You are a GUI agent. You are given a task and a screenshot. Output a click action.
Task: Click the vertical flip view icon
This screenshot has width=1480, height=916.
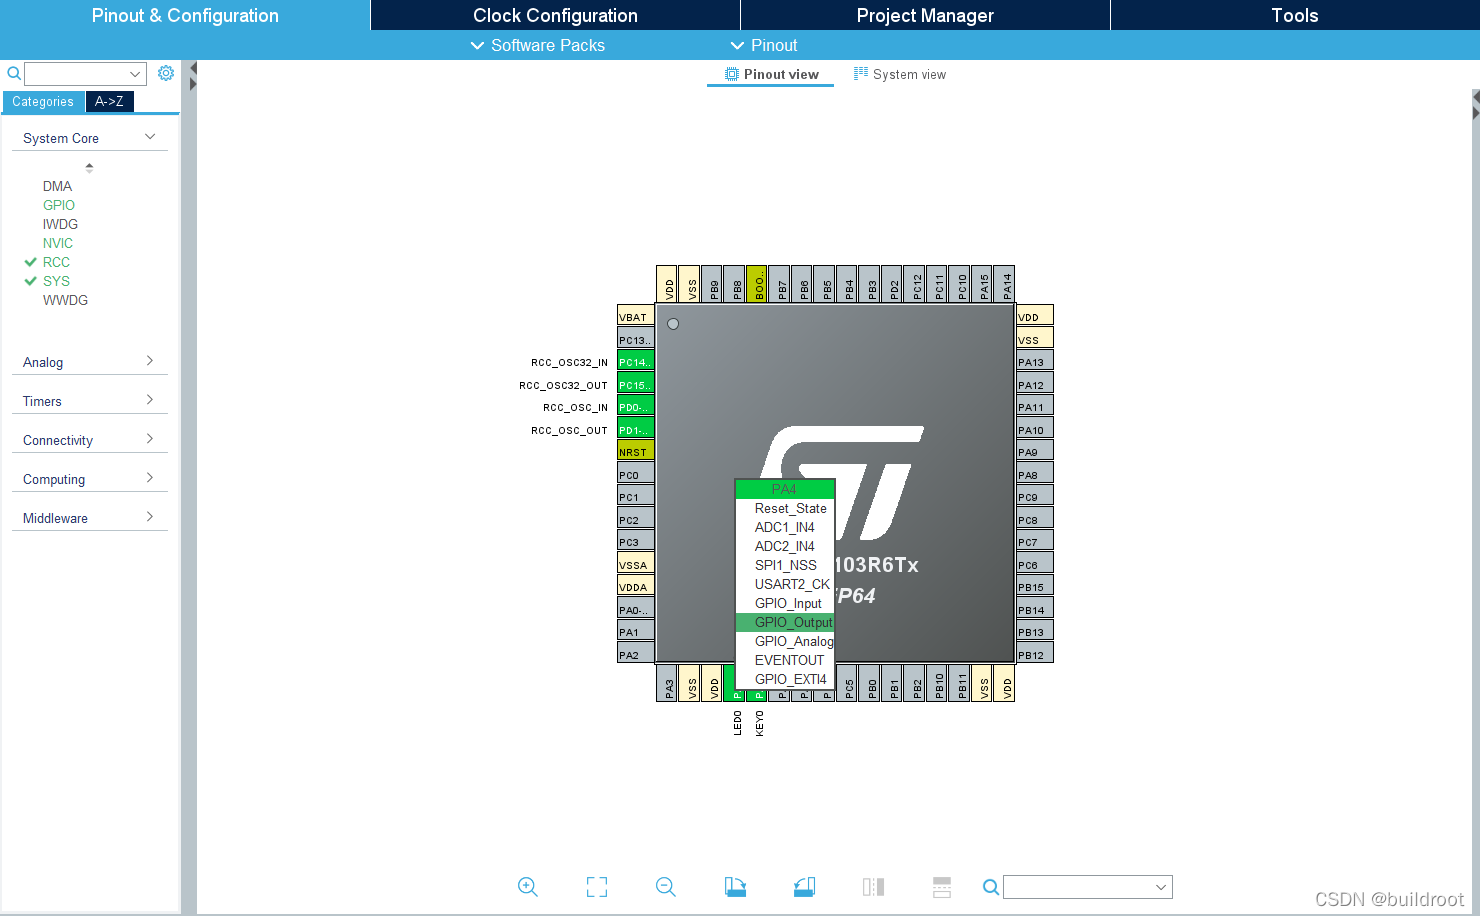coord(942,887)
